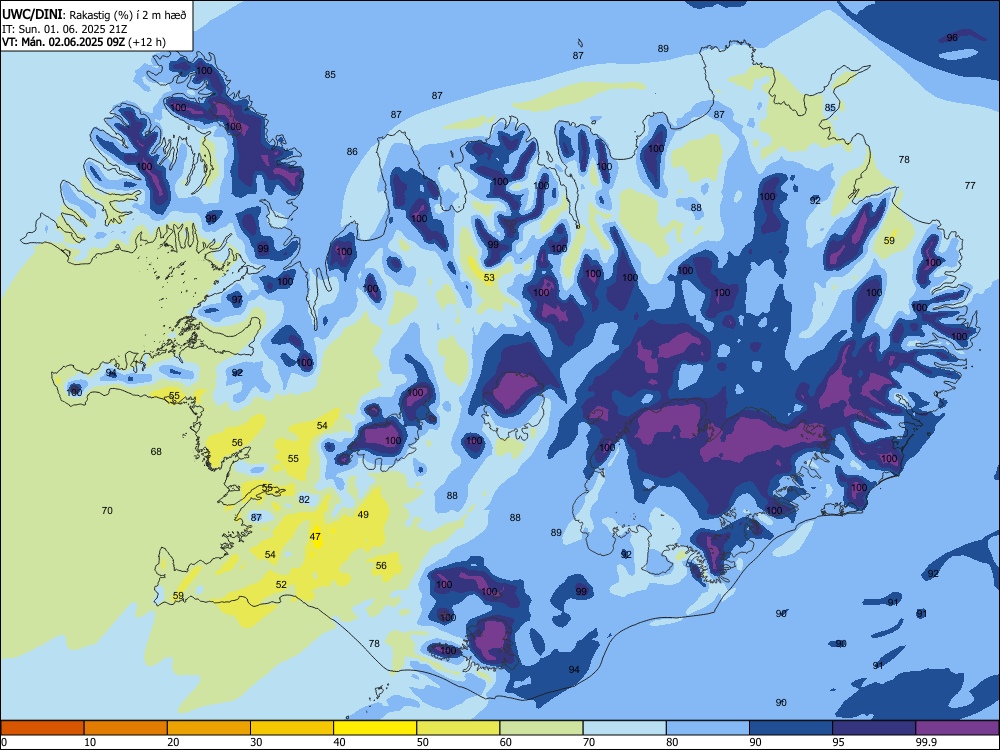Click the legend tick label '0'
The height and width of the screenshot is (750, 1000).
tap(4, 742)
